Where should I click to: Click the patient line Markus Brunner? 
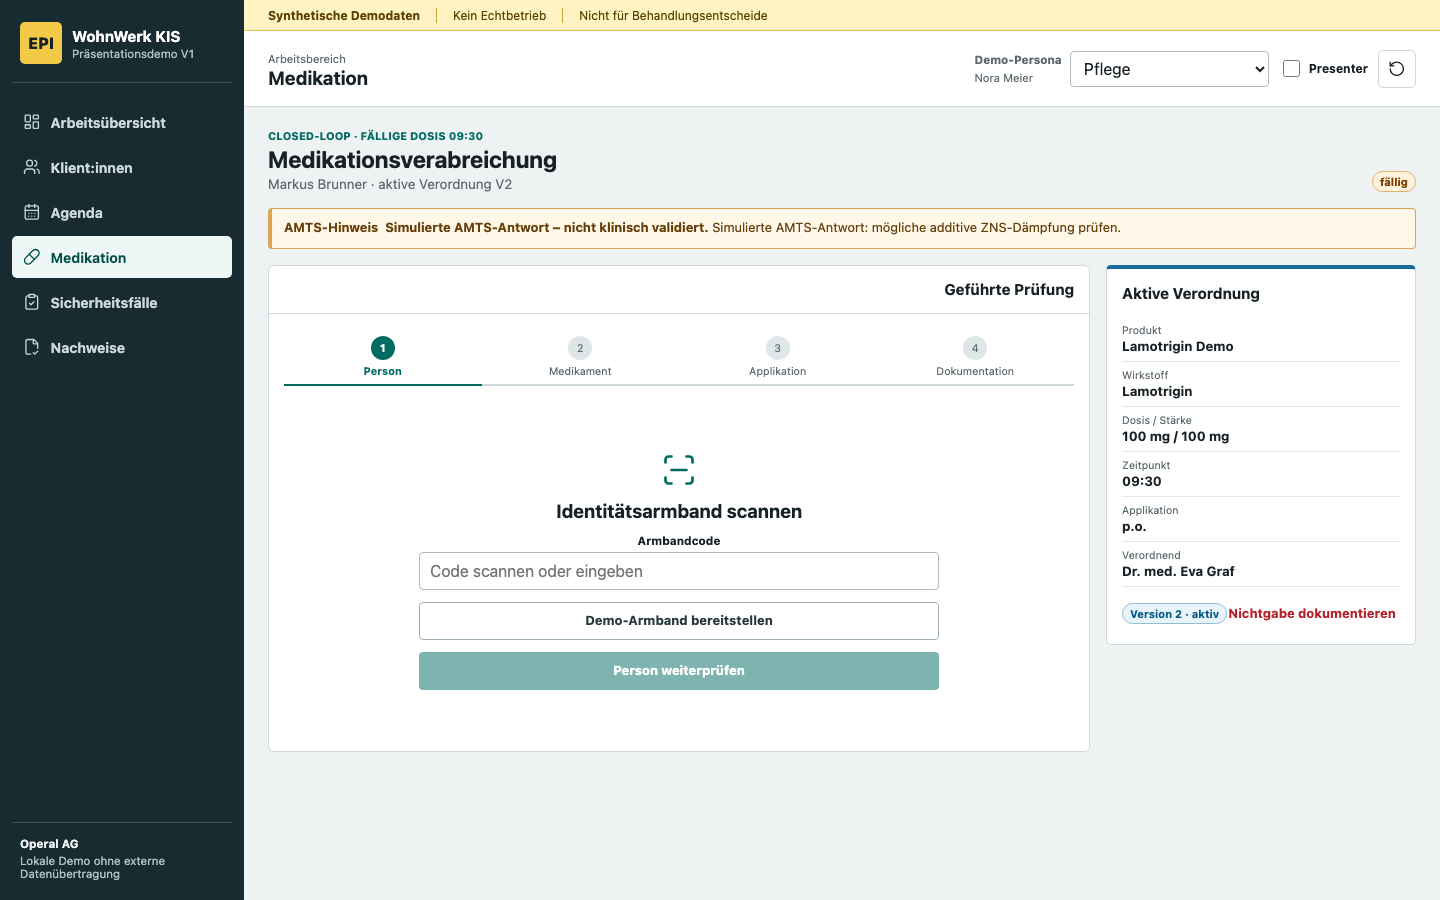coord(390,184)
